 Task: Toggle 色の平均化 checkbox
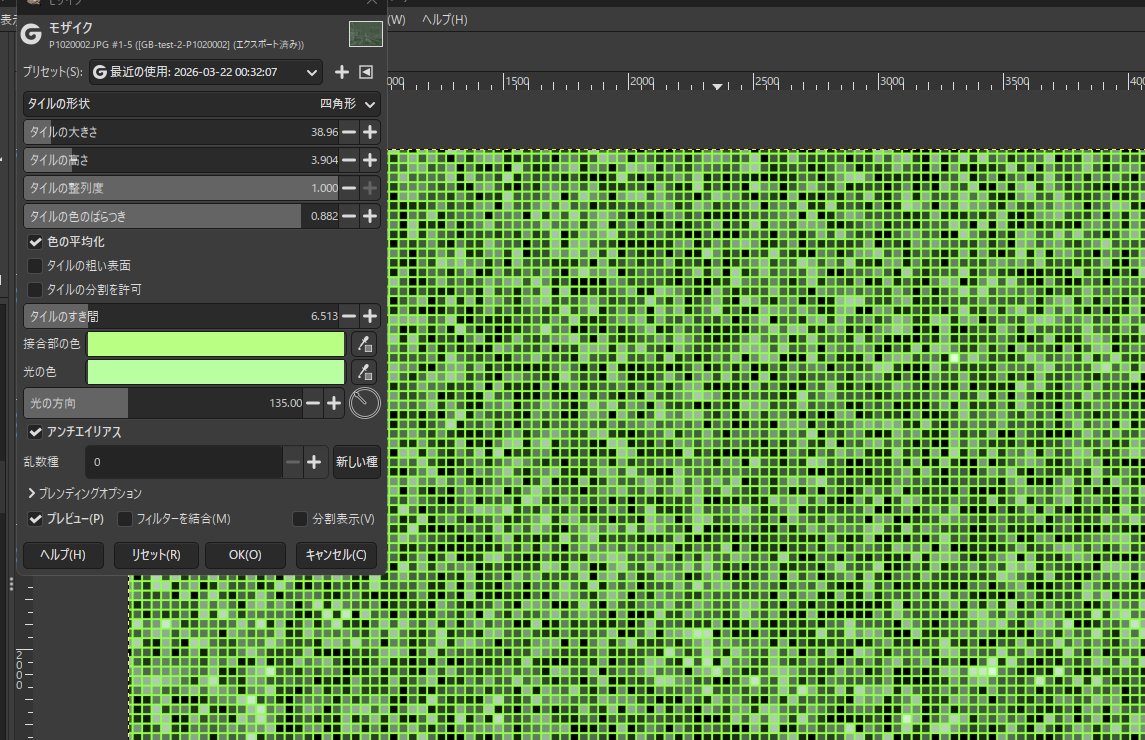pyautogui.click(x=35, y=242)
